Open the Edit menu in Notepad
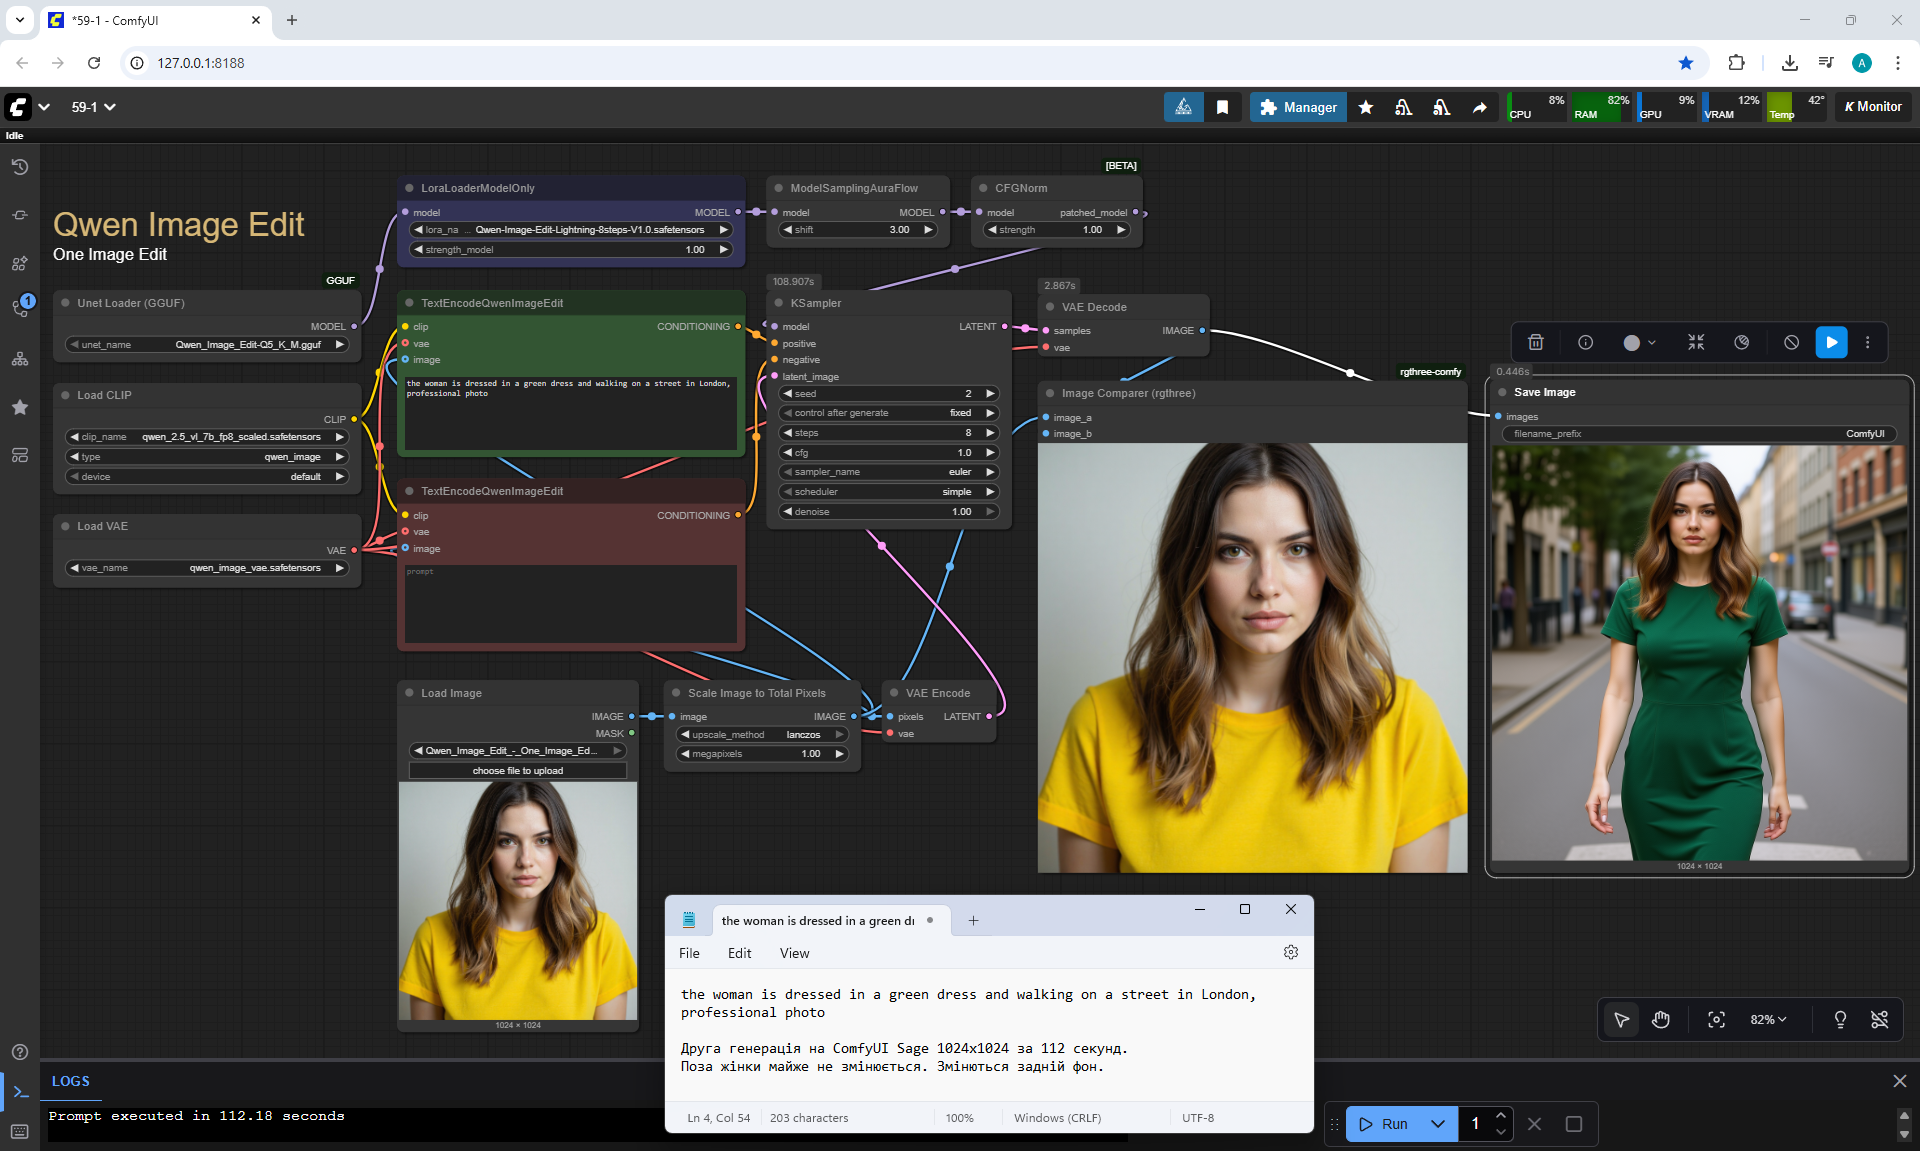The height and width of the screenshot is (1151, 1920). (x=739, y=953)
